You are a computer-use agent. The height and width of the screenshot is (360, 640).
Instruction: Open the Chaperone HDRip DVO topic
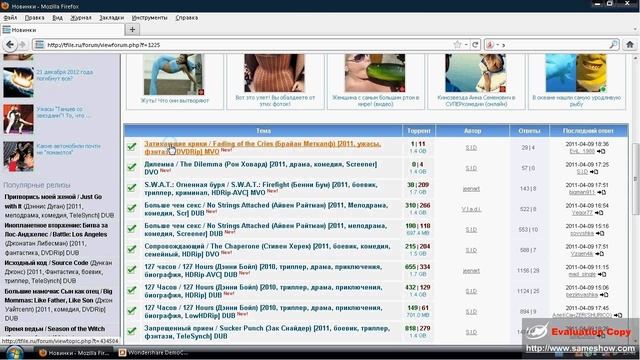[267, 250]
